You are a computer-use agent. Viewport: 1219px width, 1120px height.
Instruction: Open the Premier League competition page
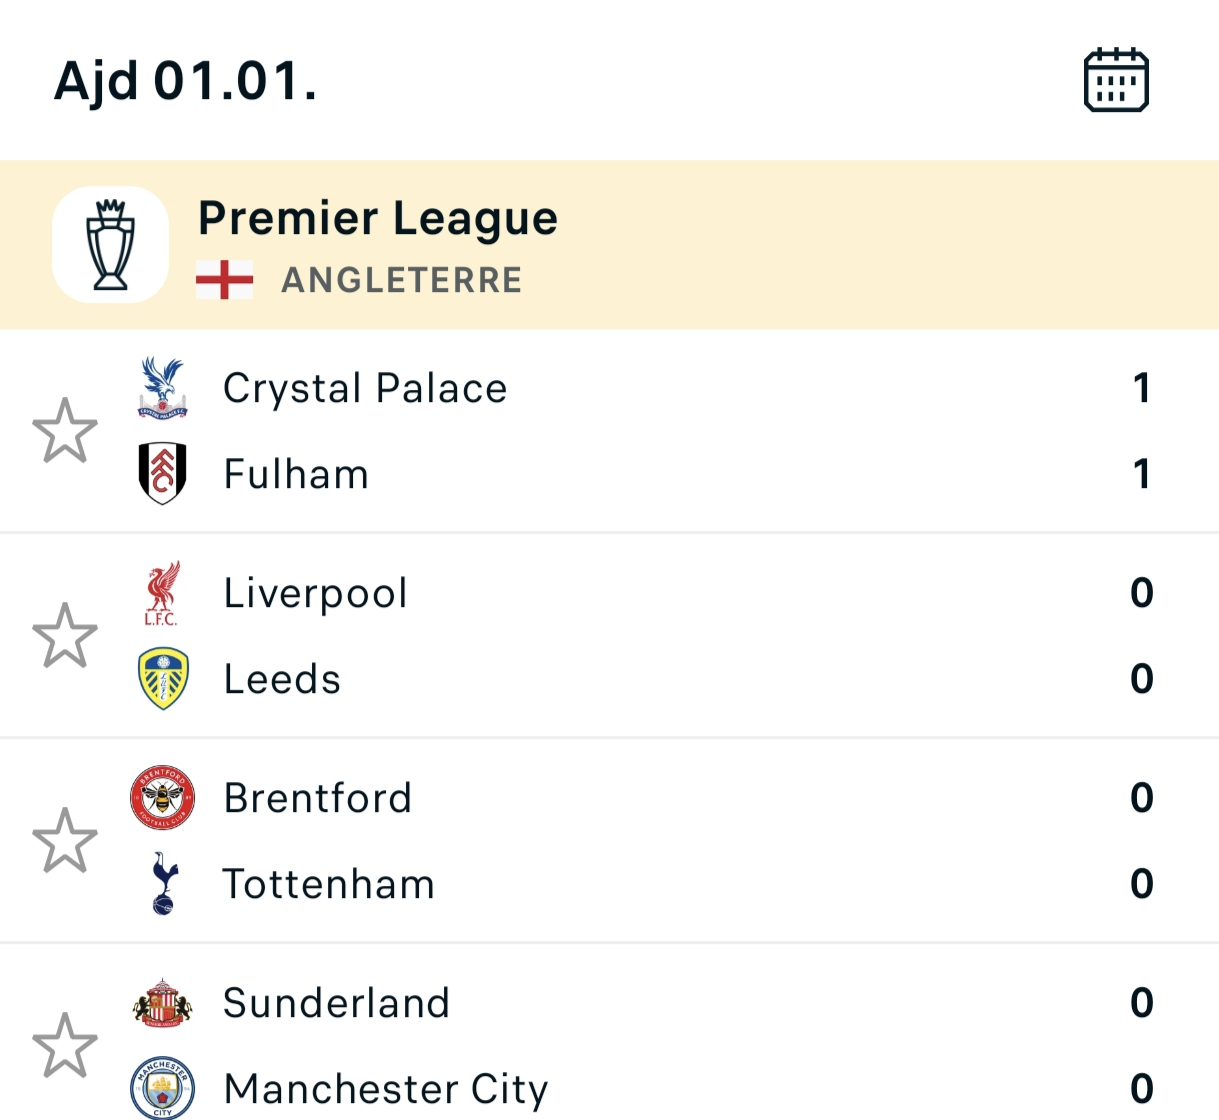(x=378, y=218)
